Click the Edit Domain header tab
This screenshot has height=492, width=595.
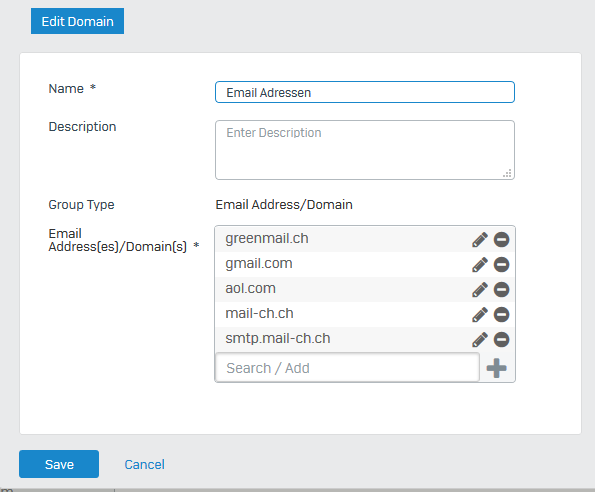[77, 21]
